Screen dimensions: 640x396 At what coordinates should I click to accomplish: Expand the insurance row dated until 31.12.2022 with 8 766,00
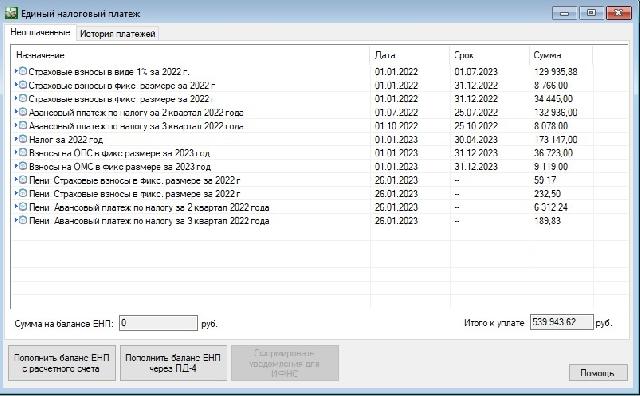(16, 85)
